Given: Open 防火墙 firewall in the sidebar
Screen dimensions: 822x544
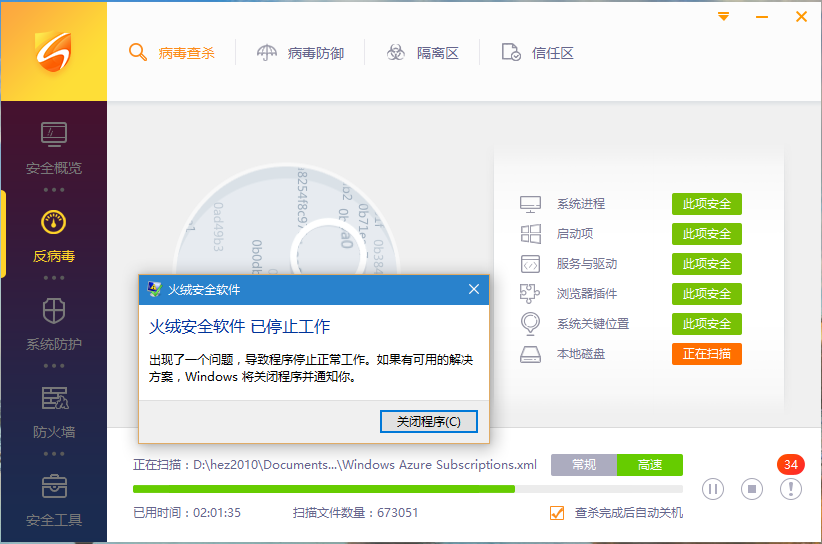Looking at the screenshot, I should point(53,412).
